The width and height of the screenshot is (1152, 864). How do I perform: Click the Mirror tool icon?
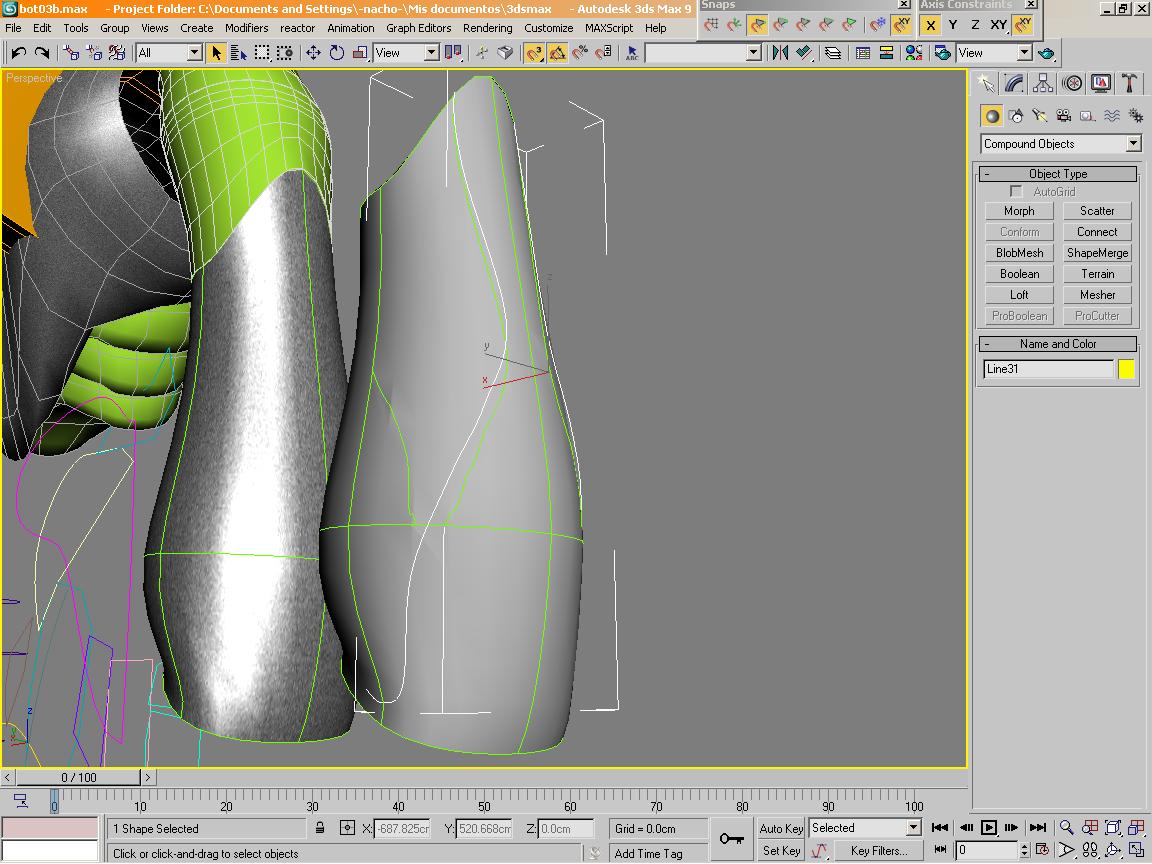(x=780, y=53)
